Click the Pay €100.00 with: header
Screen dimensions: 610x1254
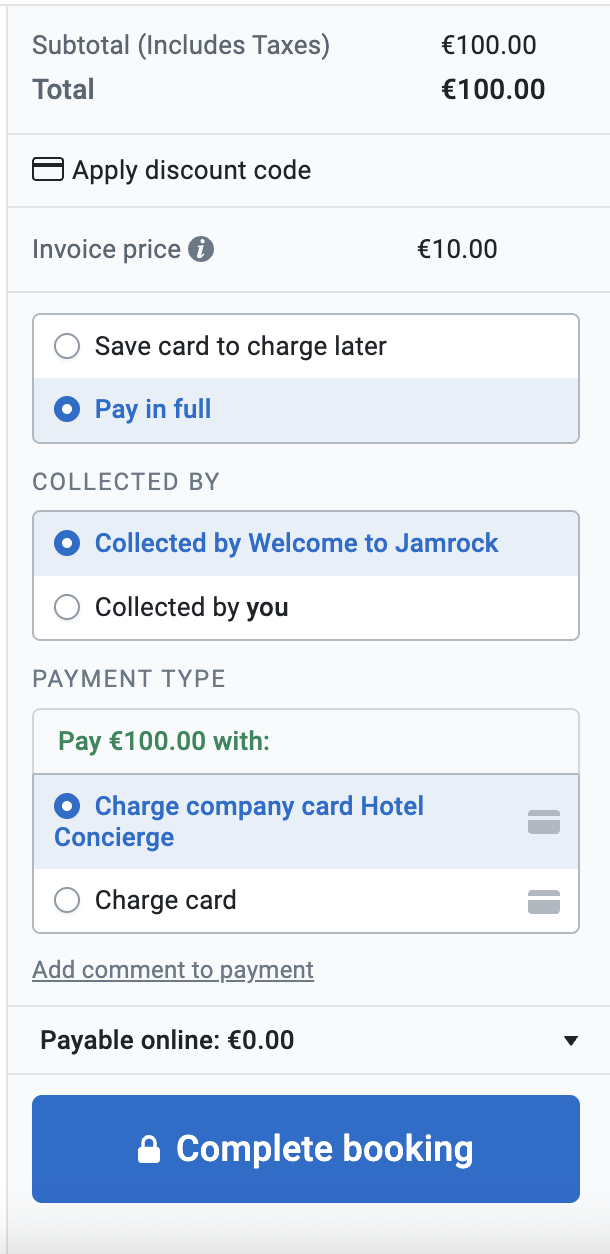click(165, 742)
